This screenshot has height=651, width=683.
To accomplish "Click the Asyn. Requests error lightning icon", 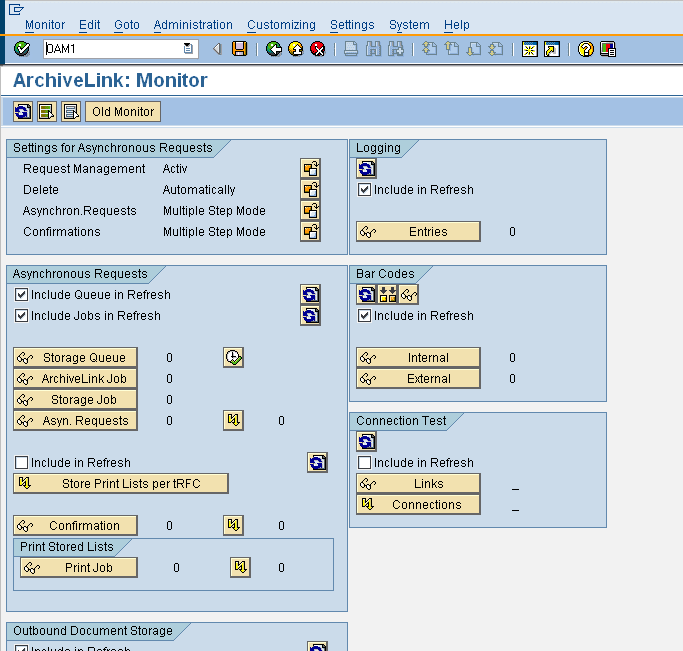I will (233, 420).
